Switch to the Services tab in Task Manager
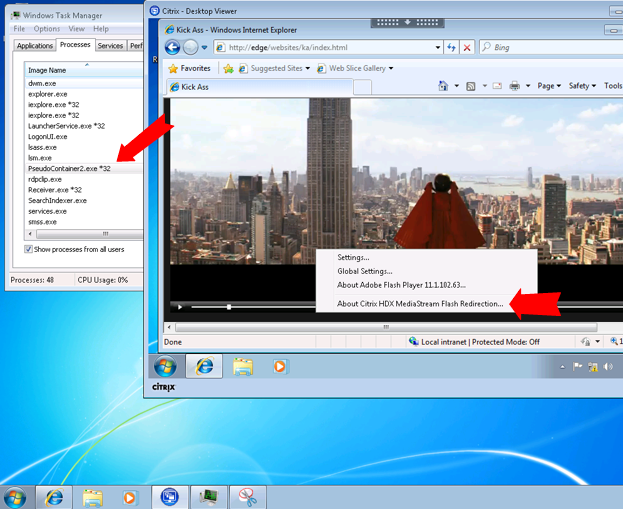 tap(110, 45)
